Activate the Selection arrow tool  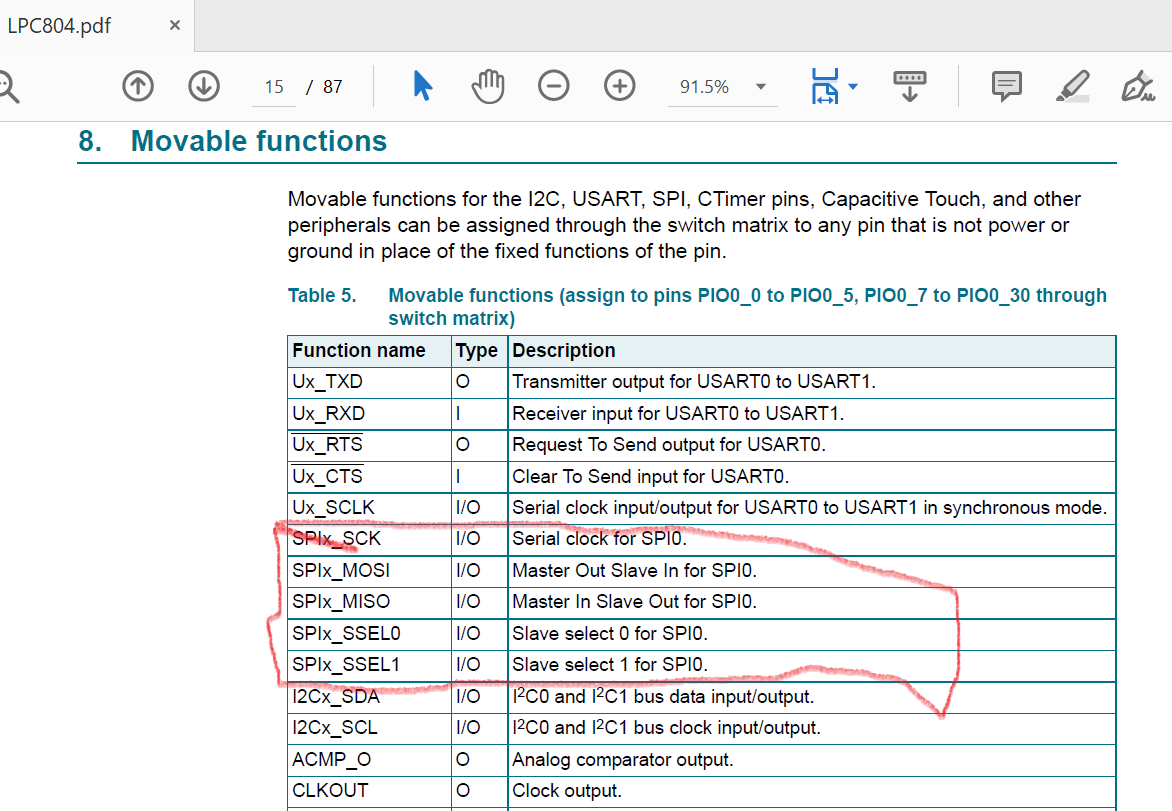pyautogui.click(x=422, y=86)
